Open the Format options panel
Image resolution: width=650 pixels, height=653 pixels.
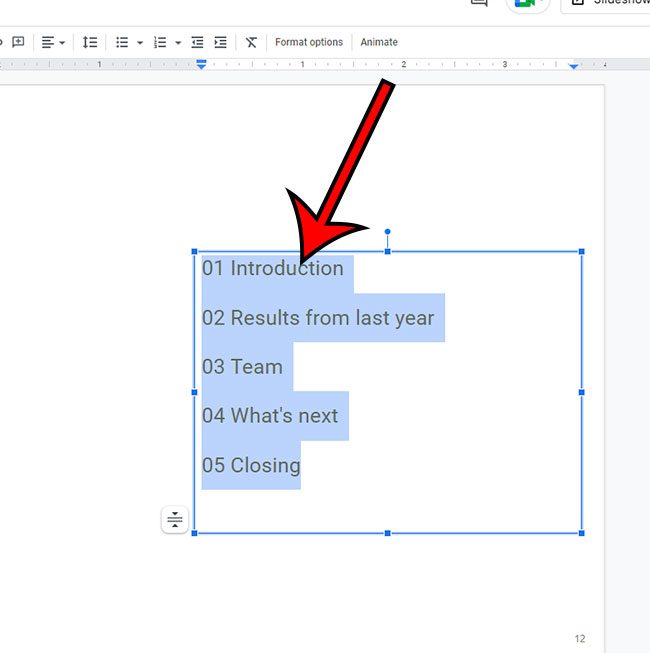pos(309,42)
